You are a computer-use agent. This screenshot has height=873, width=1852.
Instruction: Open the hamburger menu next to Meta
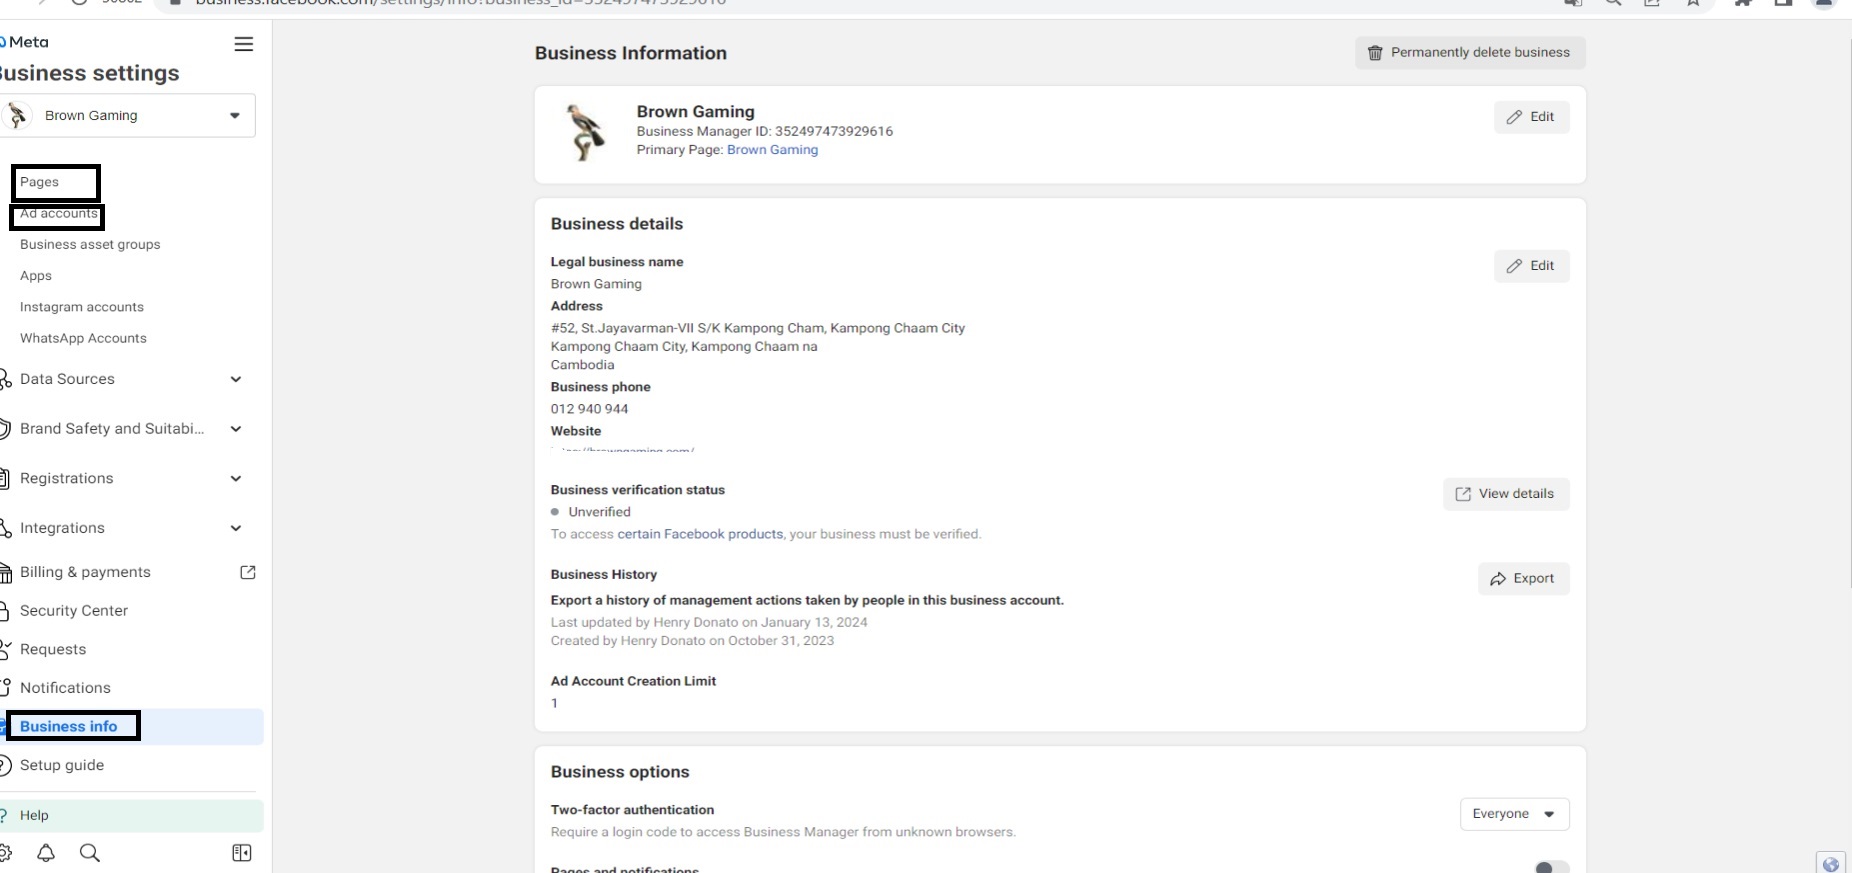pos(243,44)
